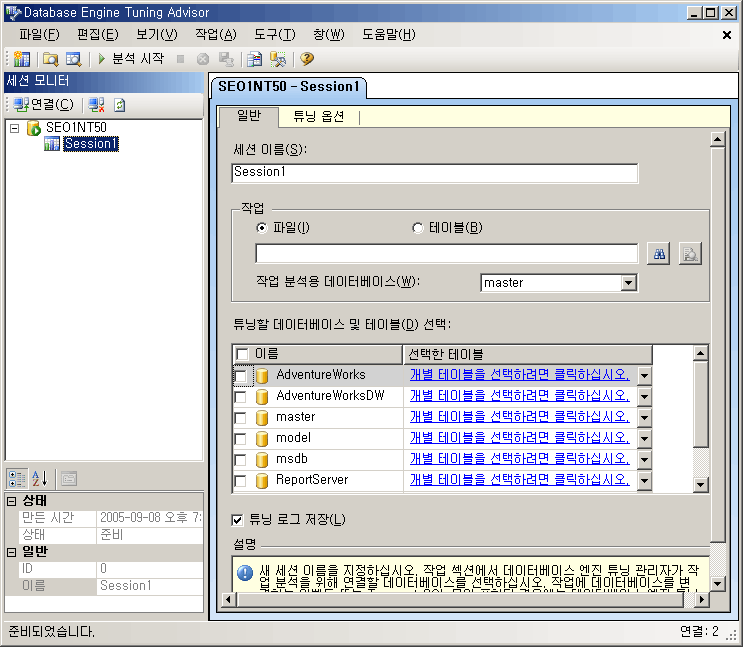Switch to the 튜닝 옵션 tab

(x=318, y=116)
